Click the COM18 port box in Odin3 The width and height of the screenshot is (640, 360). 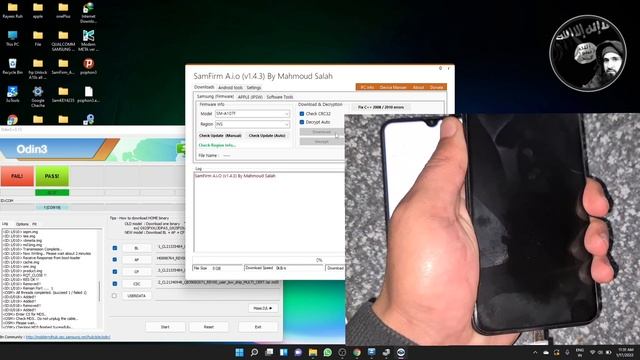pos(52,208)
